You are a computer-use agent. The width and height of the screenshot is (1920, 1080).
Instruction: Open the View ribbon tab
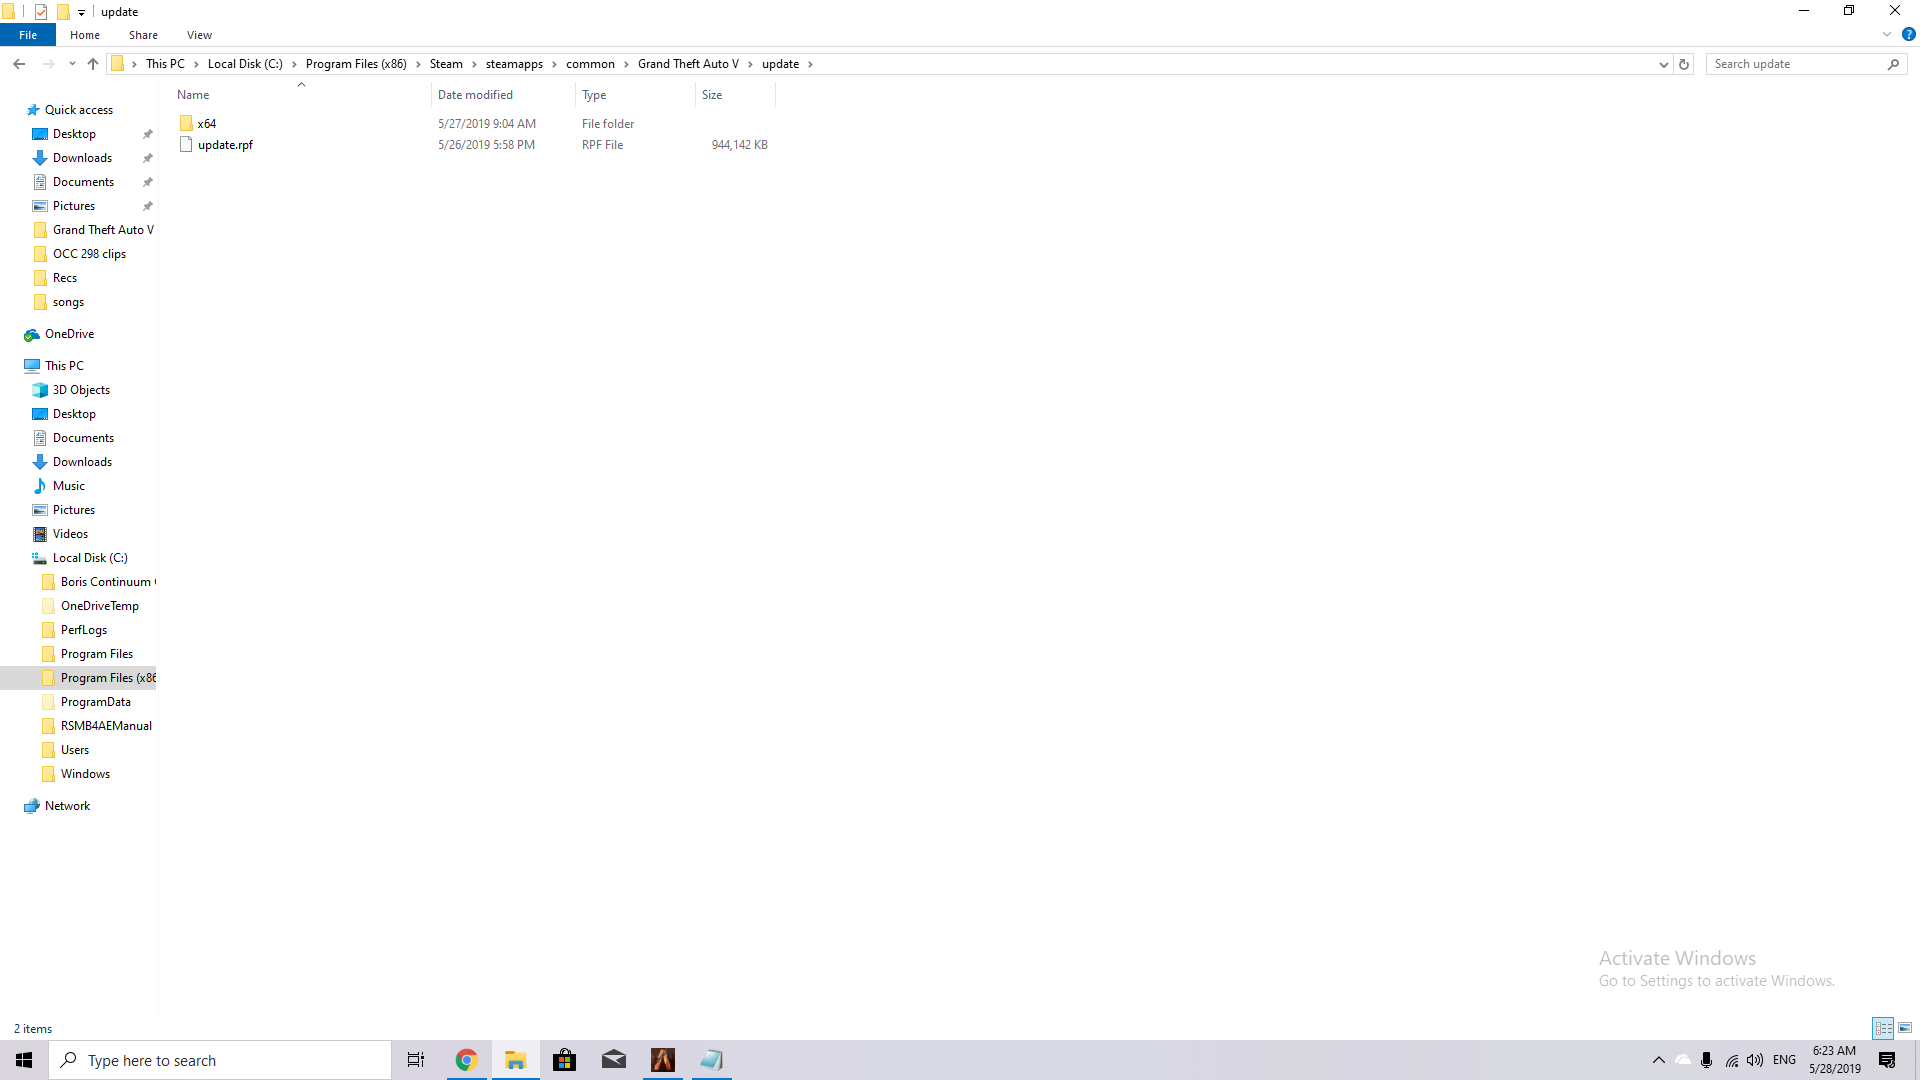(x=199, y=35)
